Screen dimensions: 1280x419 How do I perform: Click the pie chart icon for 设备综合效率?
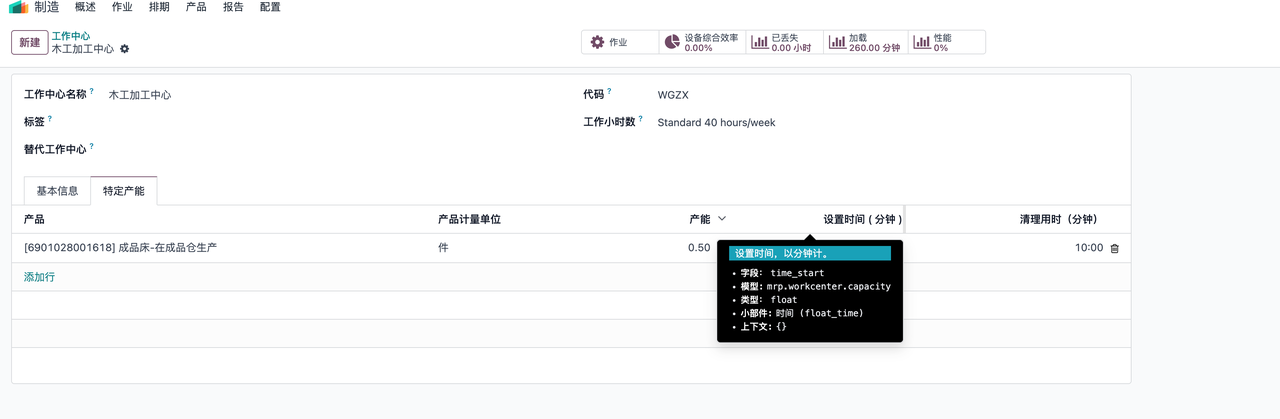pos(672,42)
